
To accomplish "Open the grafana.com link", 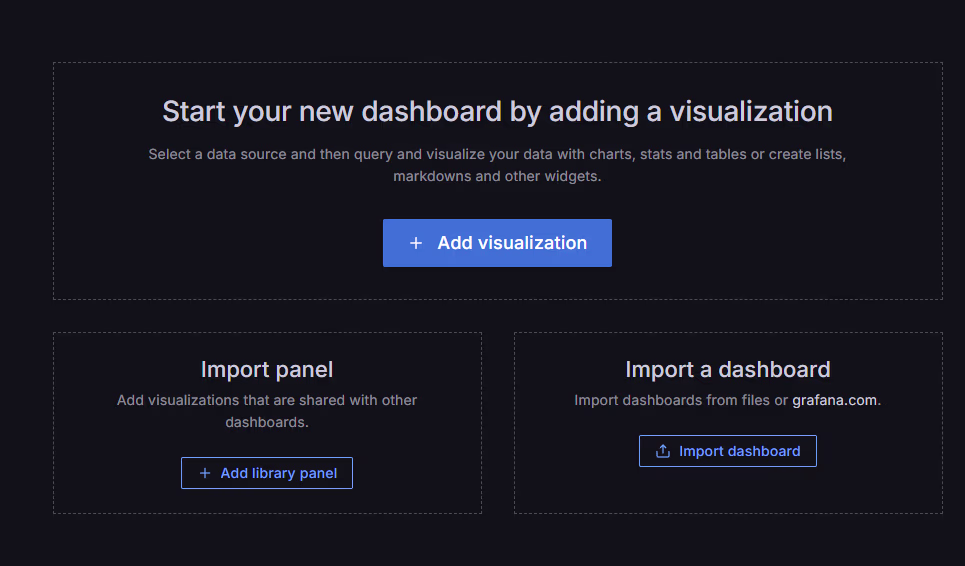I will 834,400.
